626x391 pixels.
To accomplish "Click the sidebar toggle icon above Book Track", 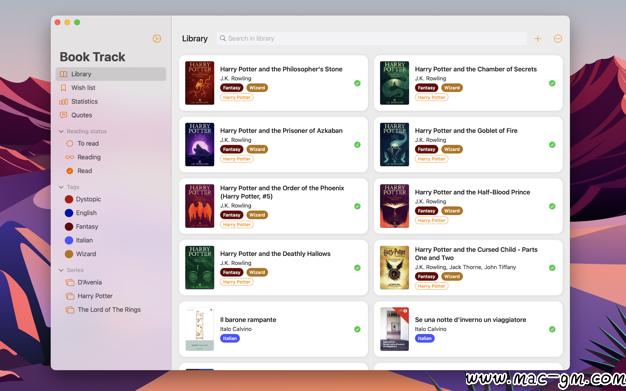I will click(x=156, y=38).
